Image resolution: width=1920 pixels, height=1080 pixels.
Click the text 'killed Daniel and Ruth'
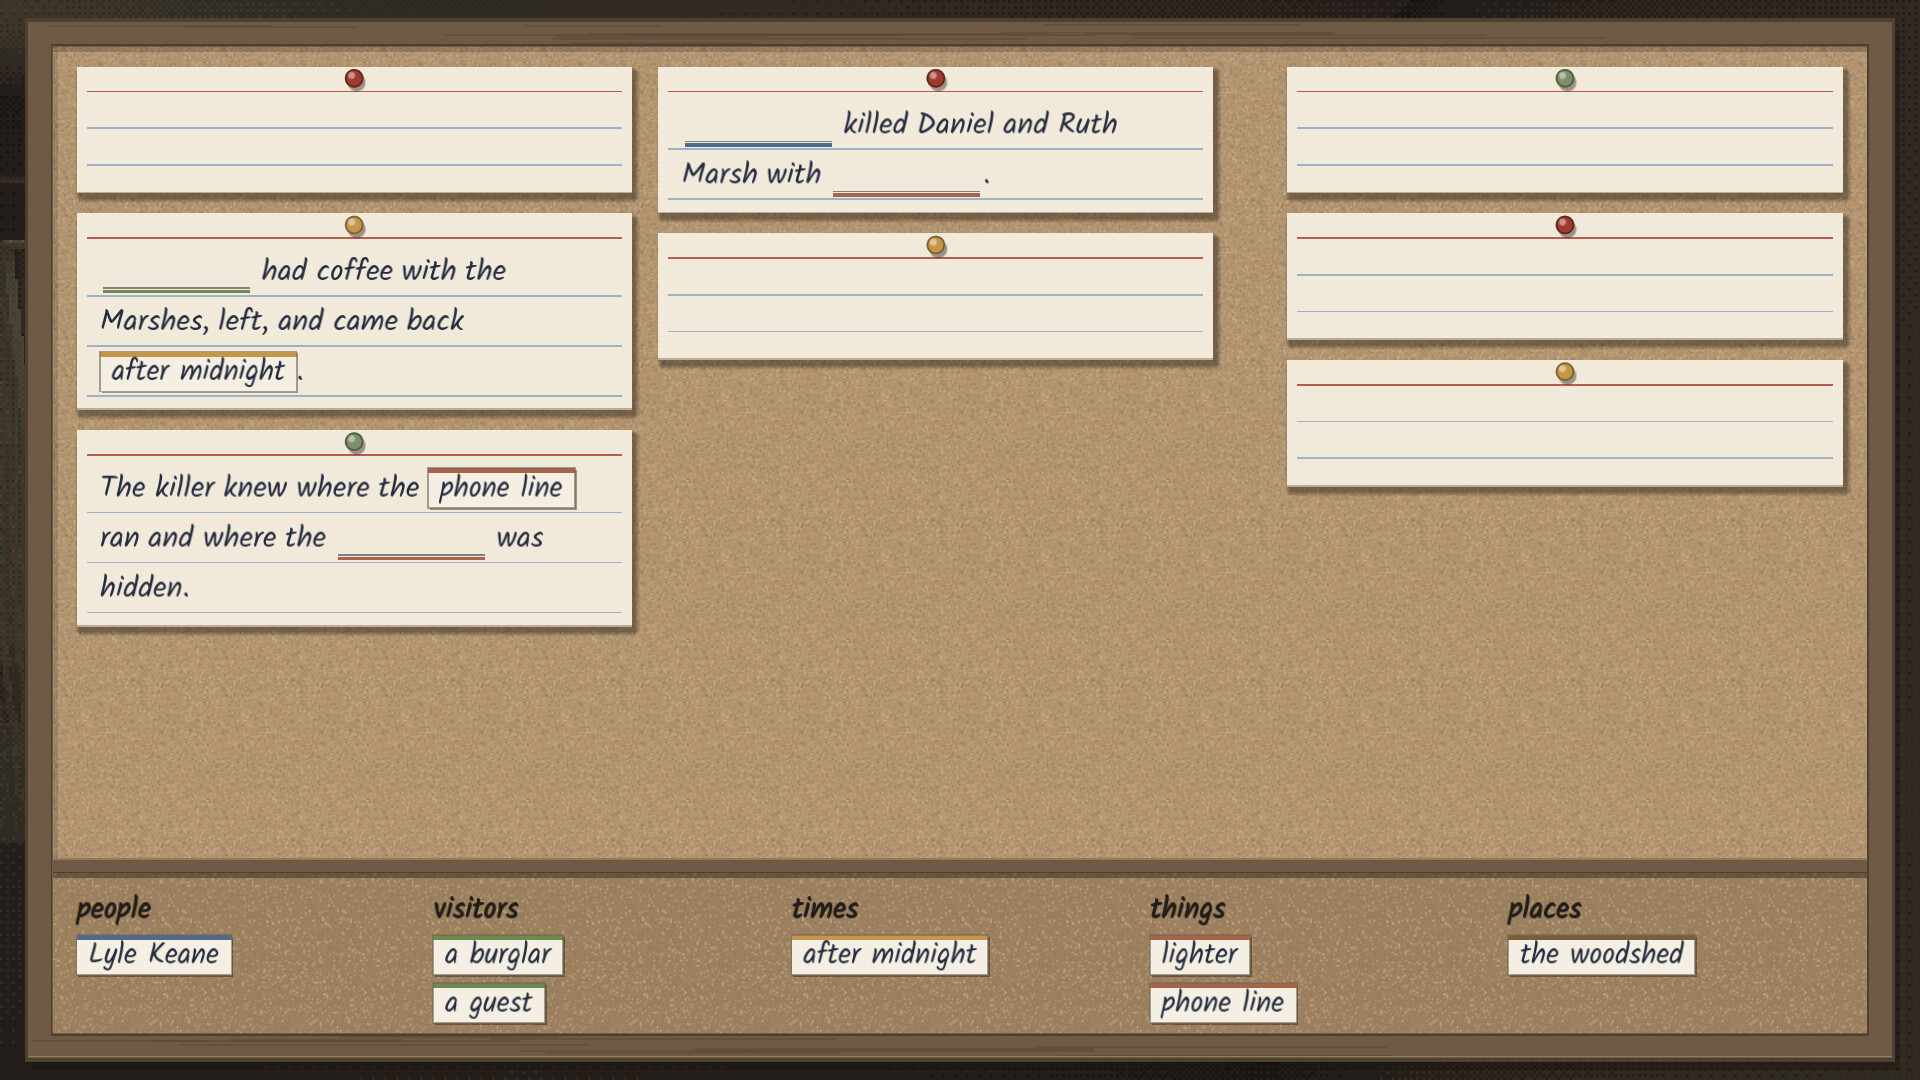pyautogui.click(x=980, y=123)
